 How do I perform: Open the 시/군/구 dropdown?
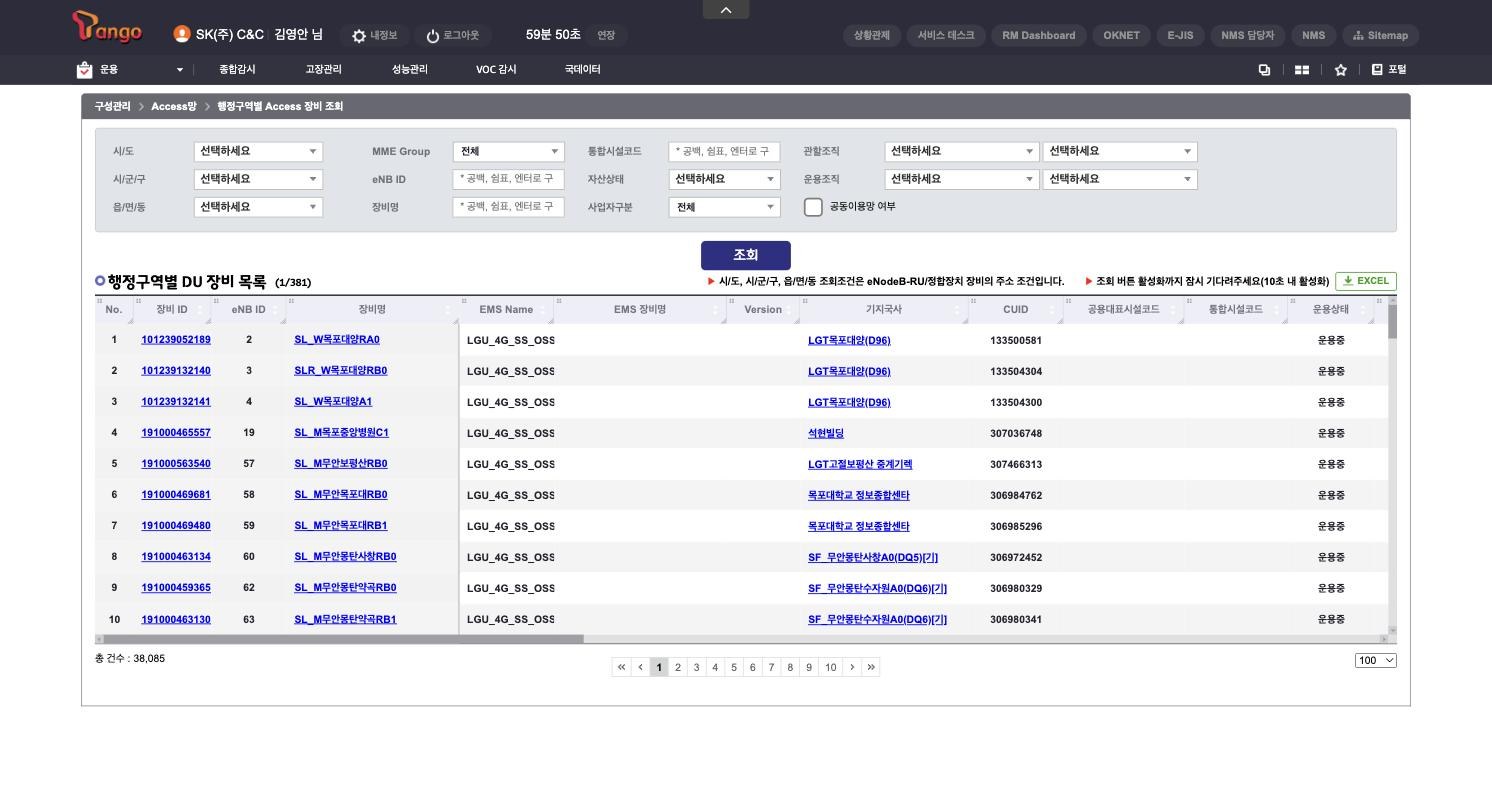[258, 179]
